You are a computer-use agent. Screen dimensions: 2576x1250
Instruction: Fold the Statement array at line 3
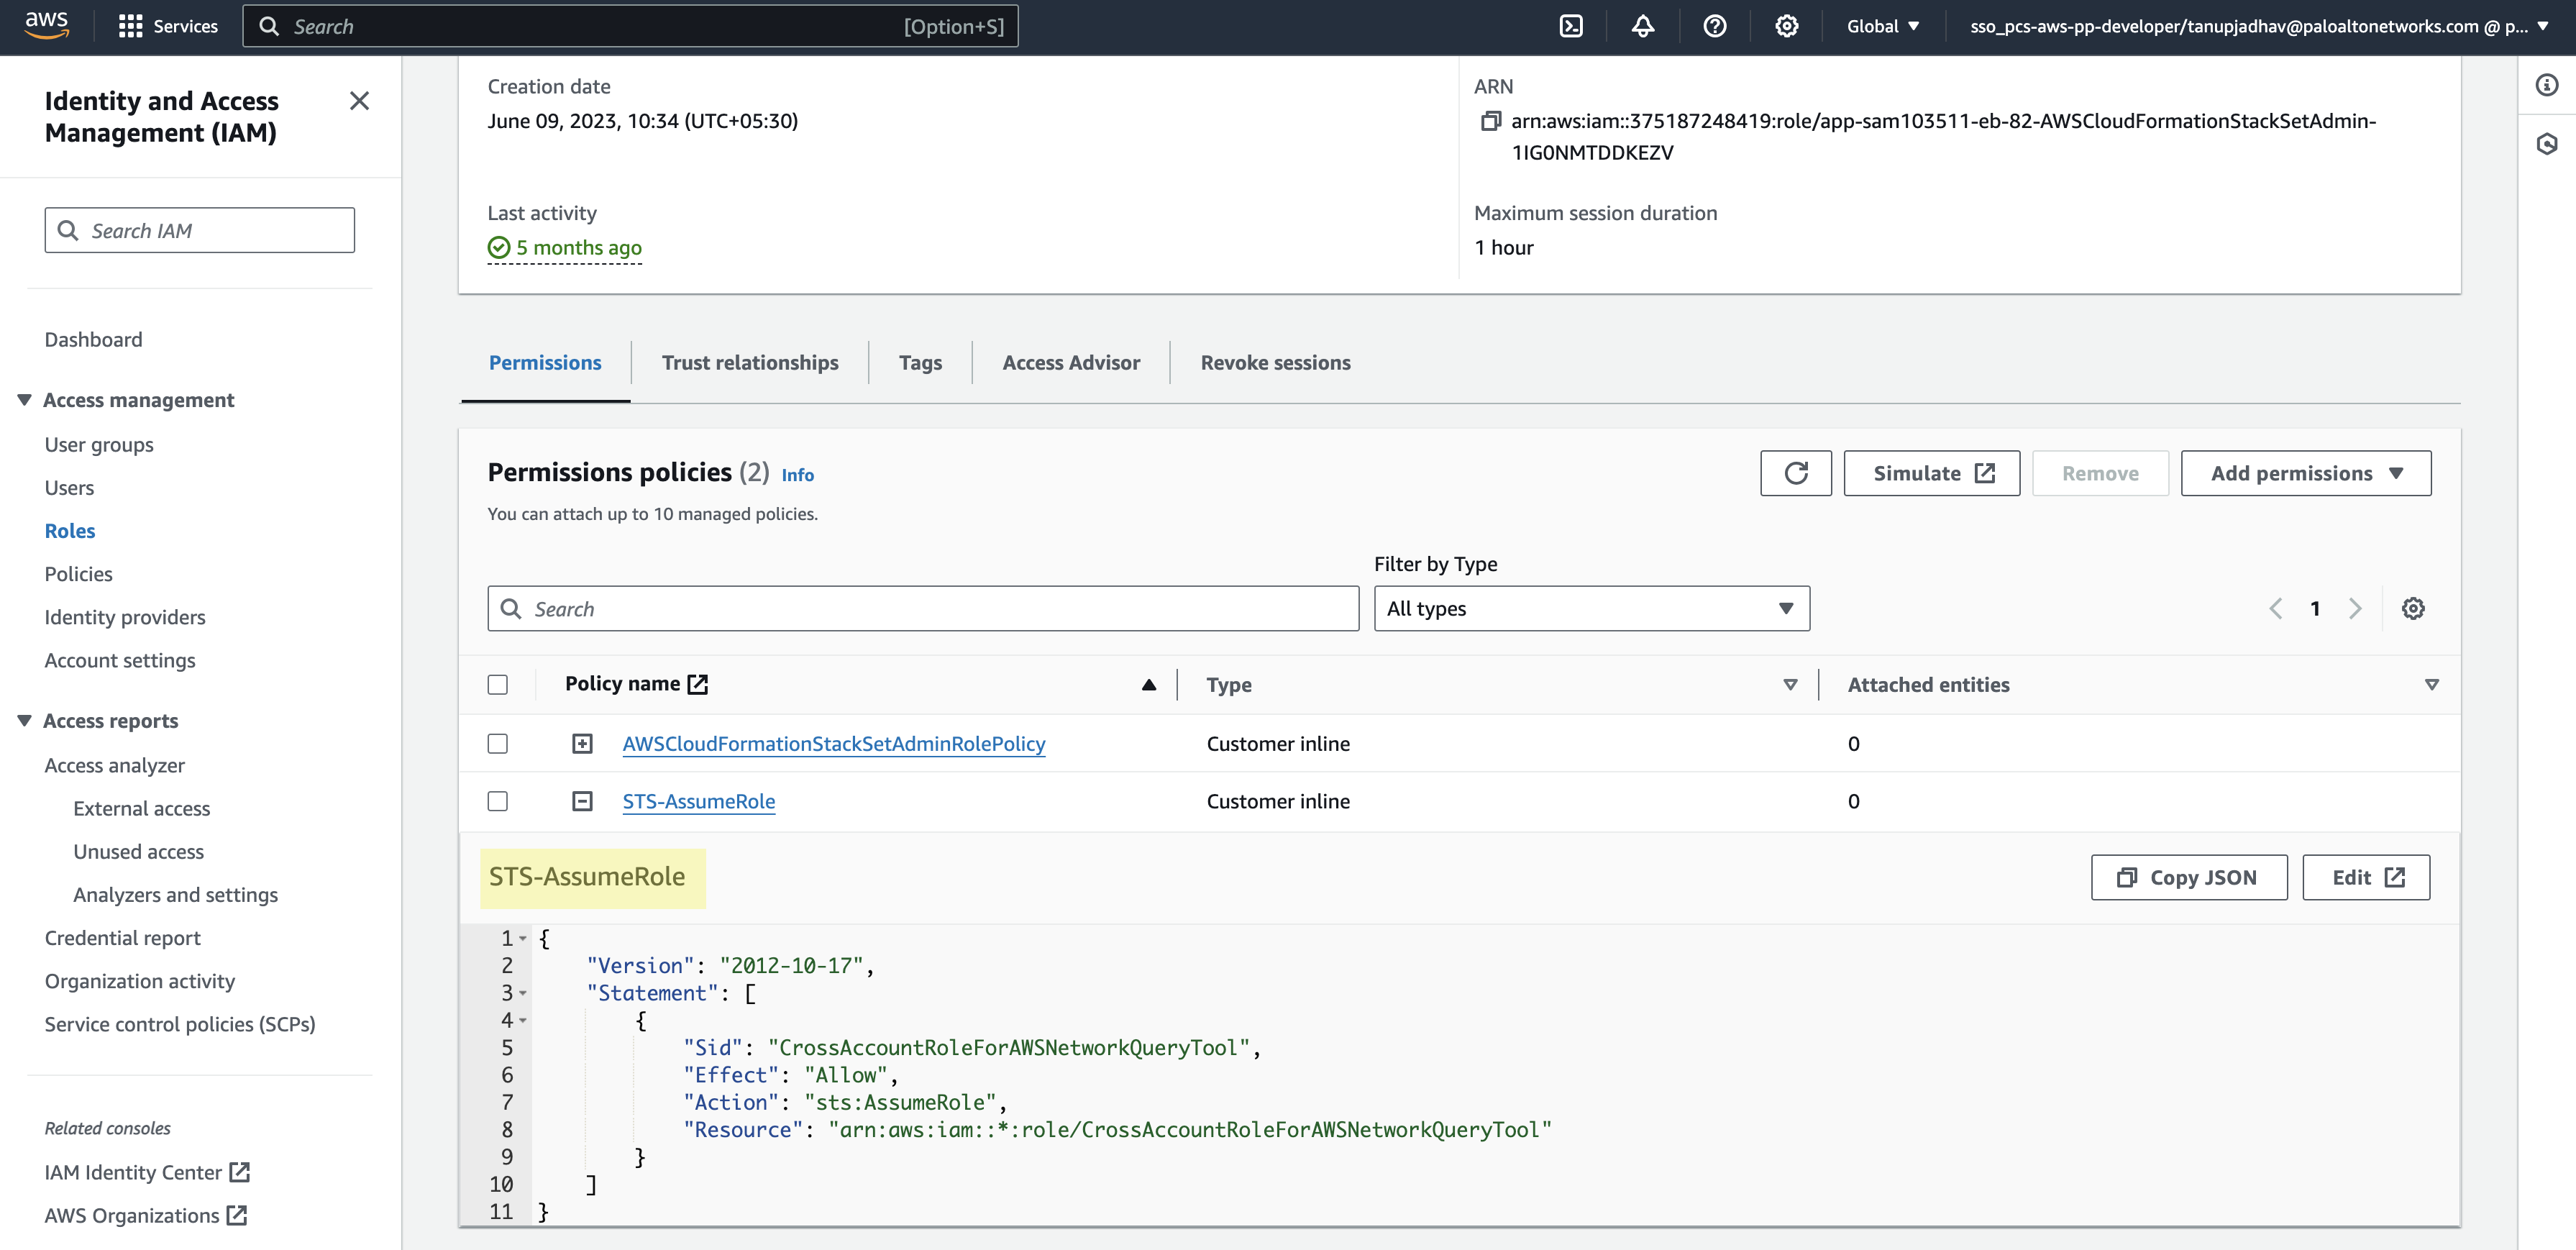click(x=523, y=993)
